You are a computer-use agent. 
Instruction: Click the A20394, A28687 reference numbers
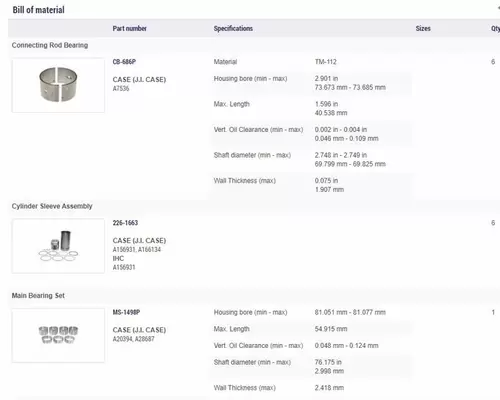tap(133, 339)
